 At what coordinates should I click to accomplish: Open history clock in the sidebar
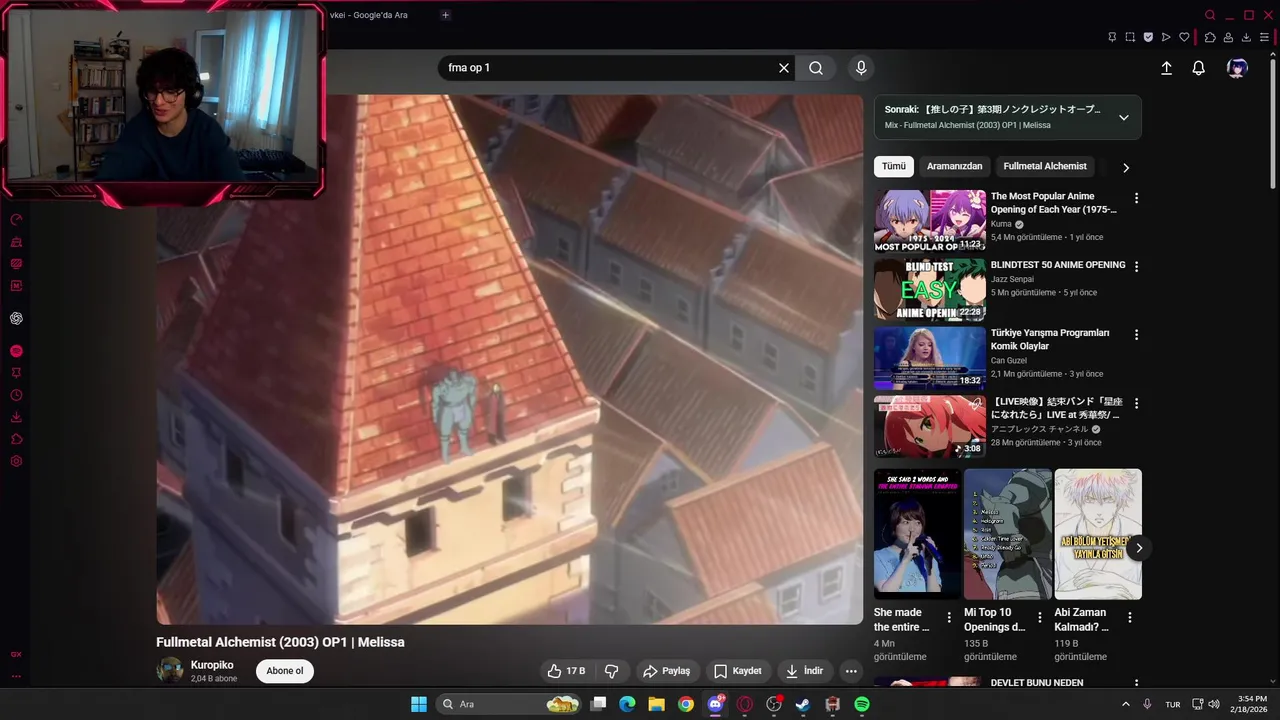[x=16, y=395]
